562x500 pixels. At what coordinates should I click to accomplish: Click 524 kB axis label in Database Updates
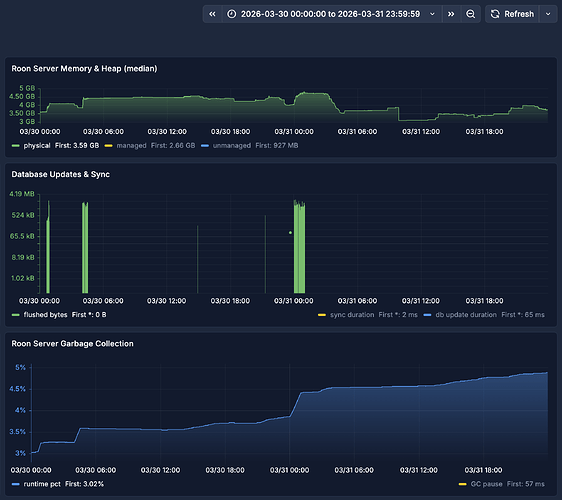pyautogui.click(x=23, y=215)
